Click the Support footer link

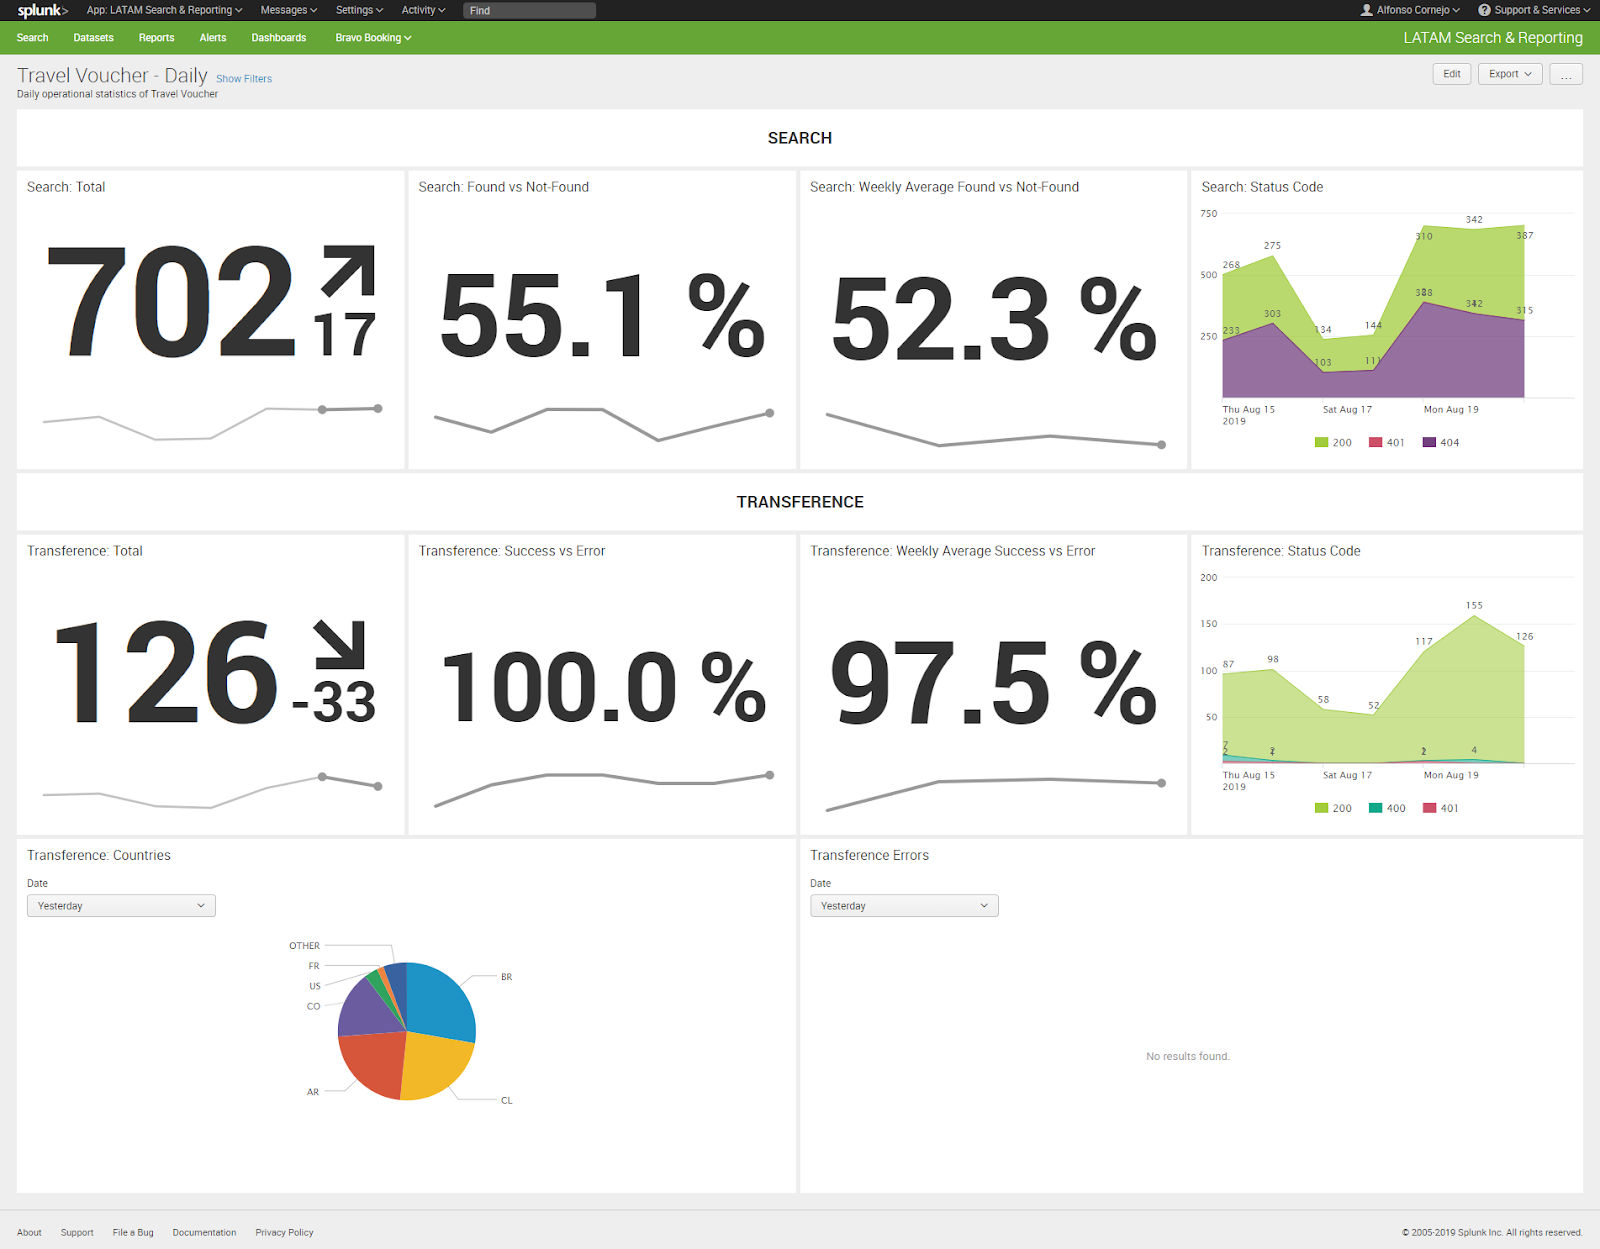point(77,1232)
